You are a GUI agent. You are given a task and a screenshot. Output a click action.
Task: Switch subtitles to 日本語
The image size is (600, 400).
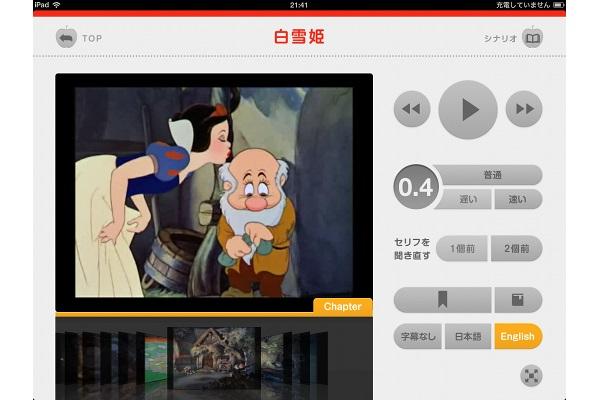point(467,337)
